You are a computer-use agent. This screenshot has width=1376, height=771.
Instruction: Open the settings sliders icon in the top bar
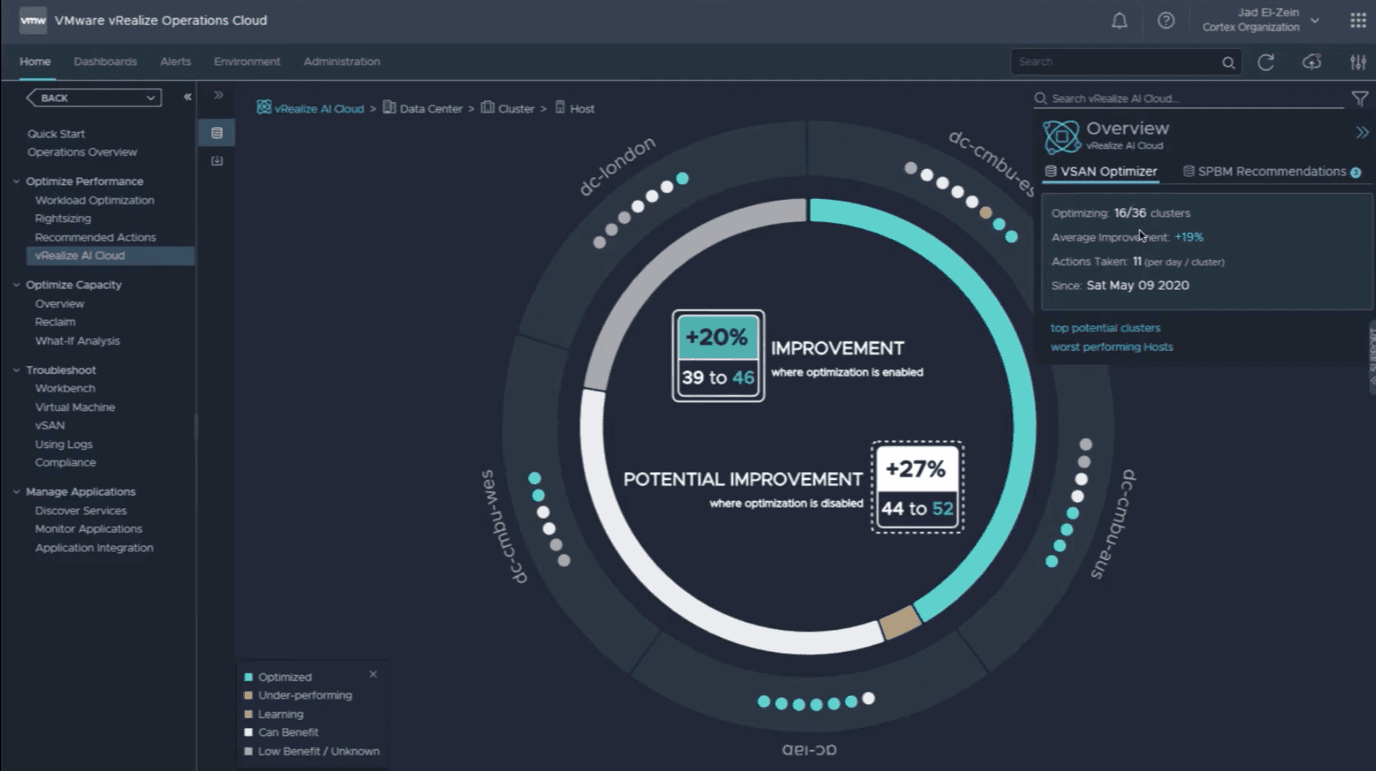pyautogui.click(x=1358, y=62)
